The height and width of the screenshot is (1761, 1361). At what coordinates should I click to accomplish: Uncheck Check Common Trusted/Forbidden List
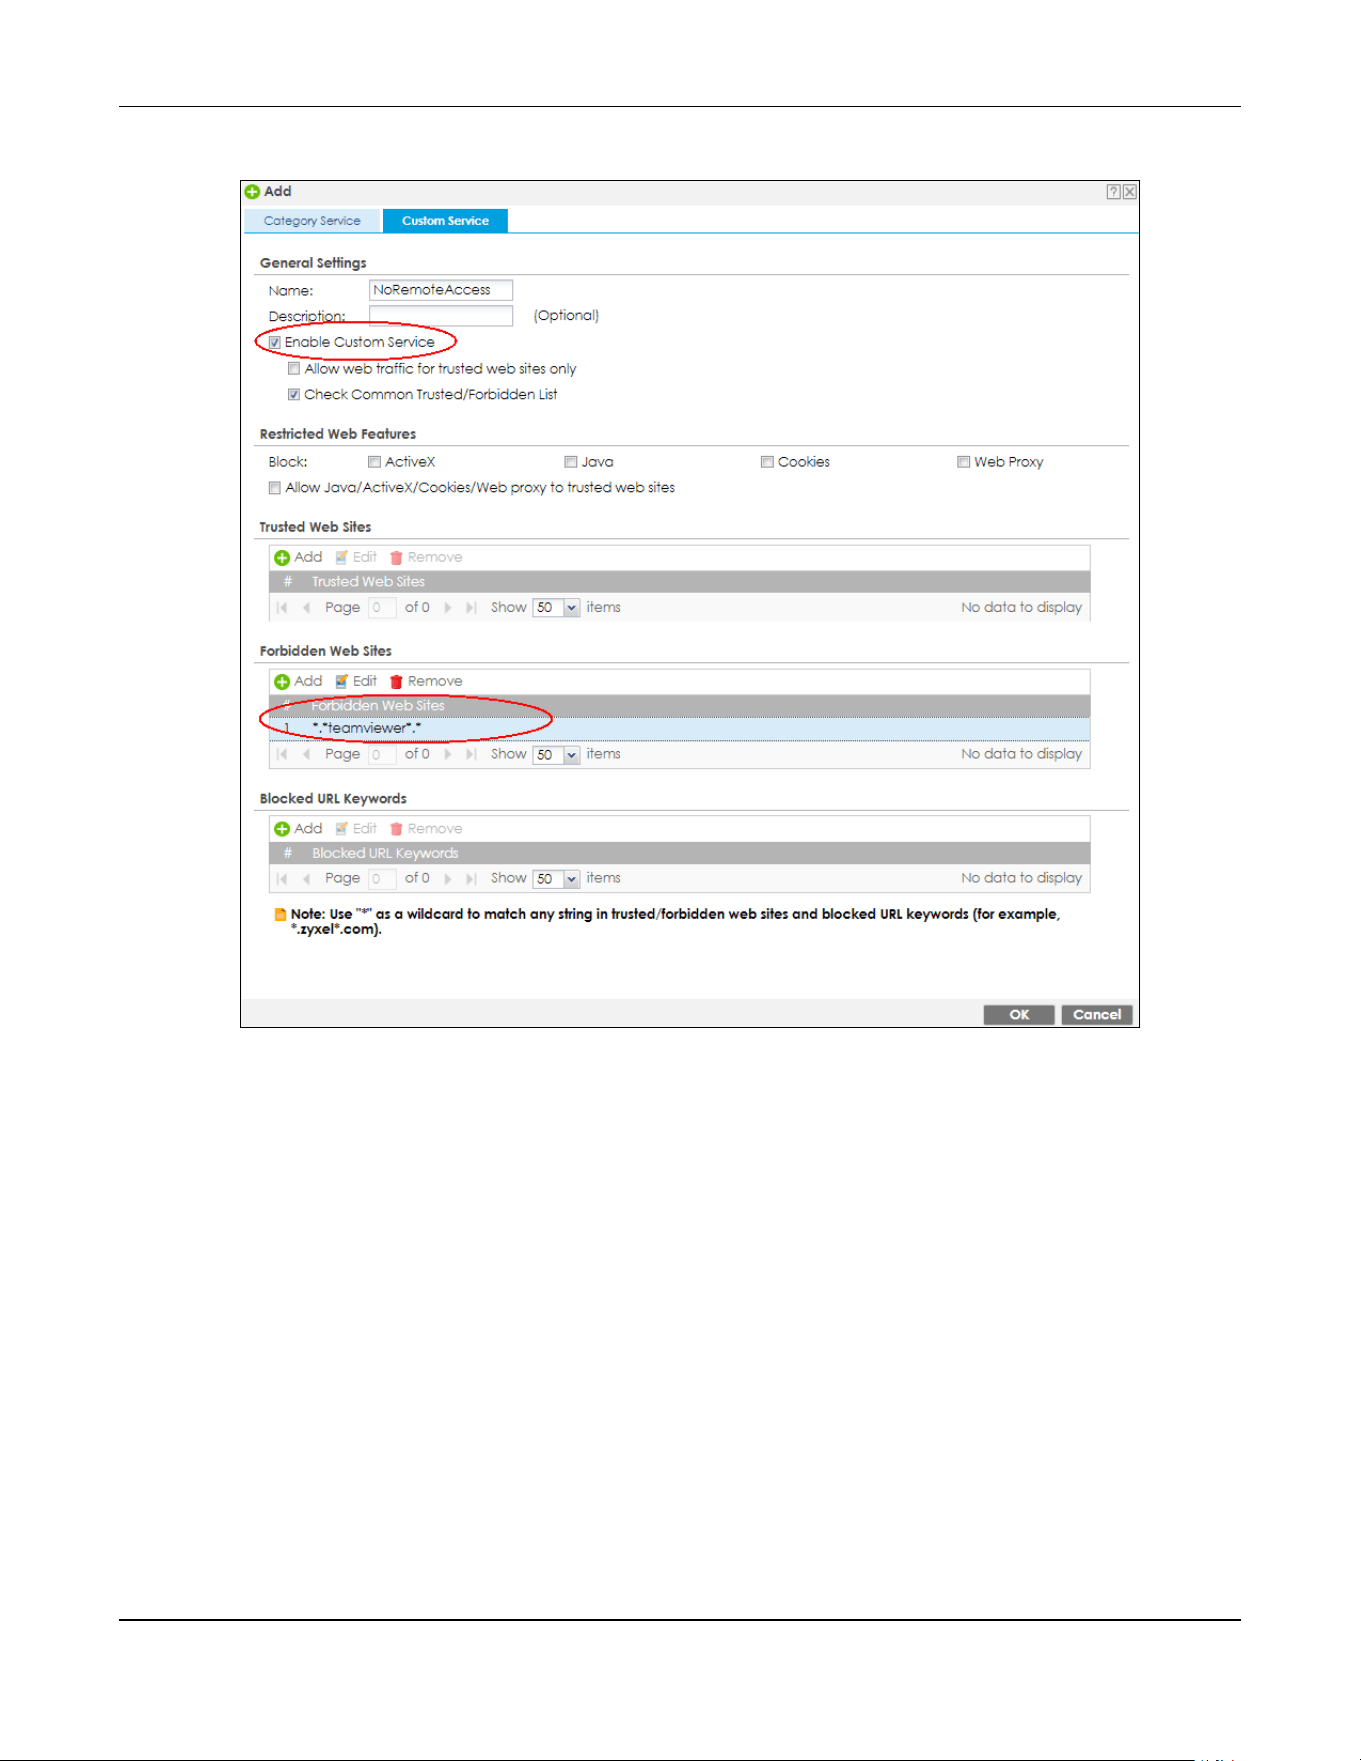point(294,395)
